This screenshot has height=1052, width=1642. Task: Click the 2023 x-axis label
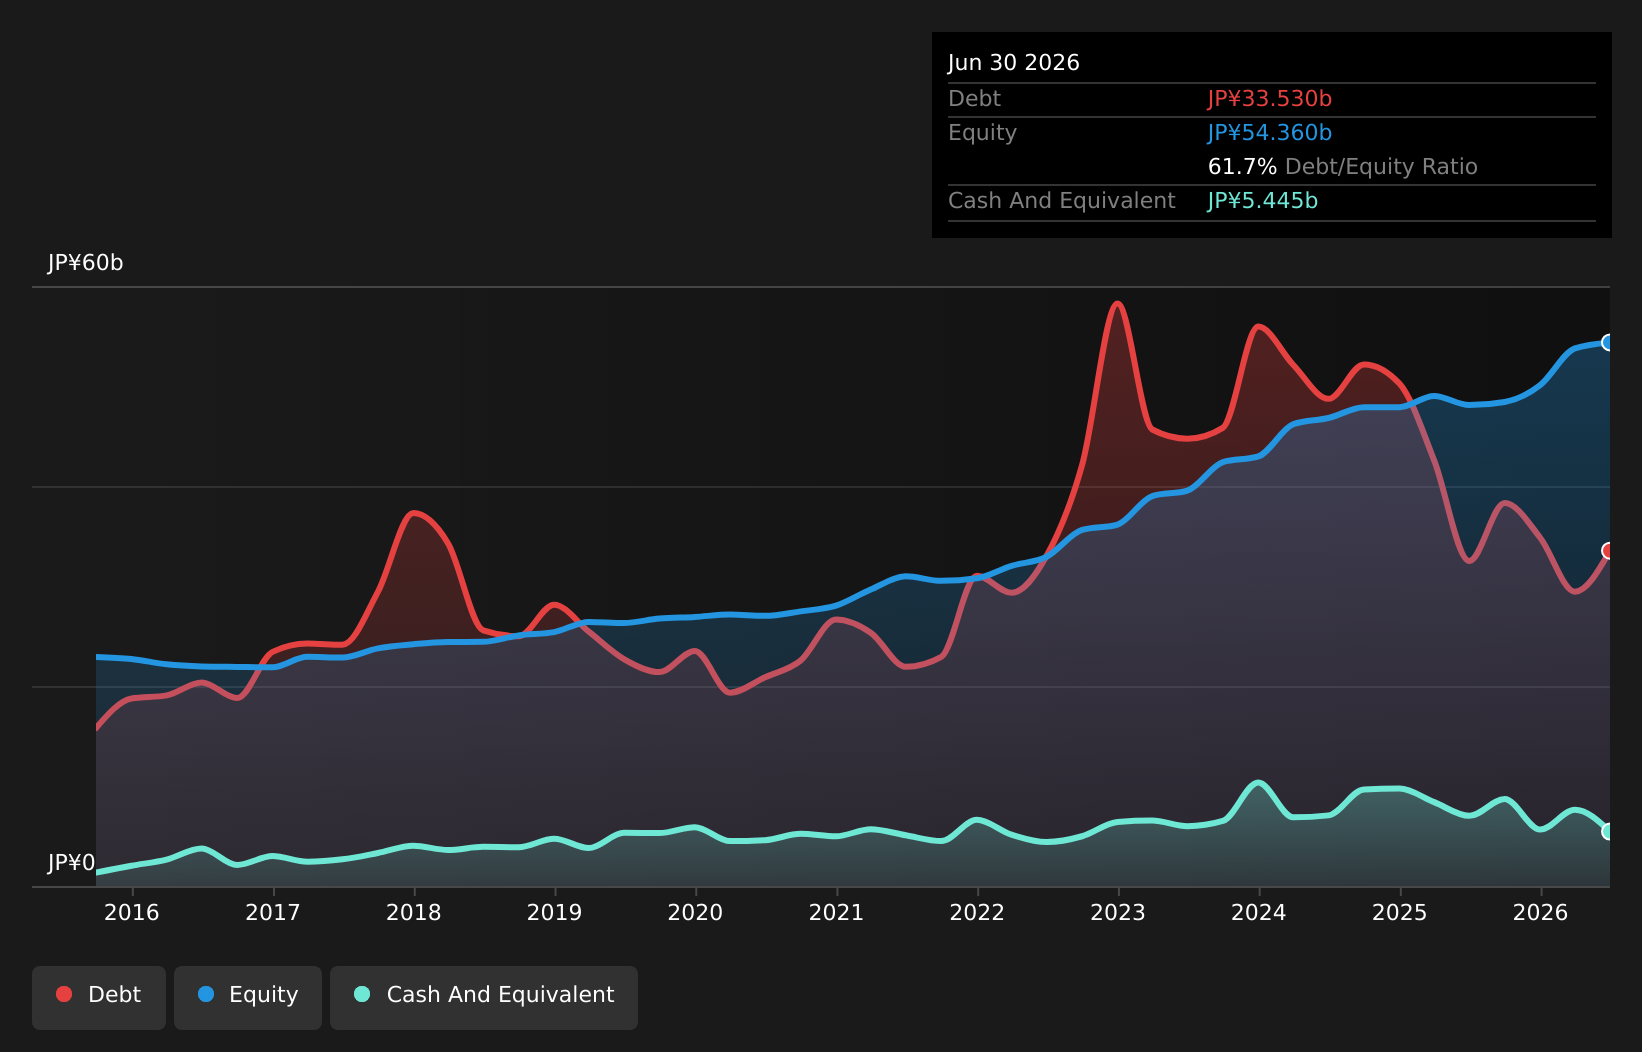click(x=1118, y=913)
